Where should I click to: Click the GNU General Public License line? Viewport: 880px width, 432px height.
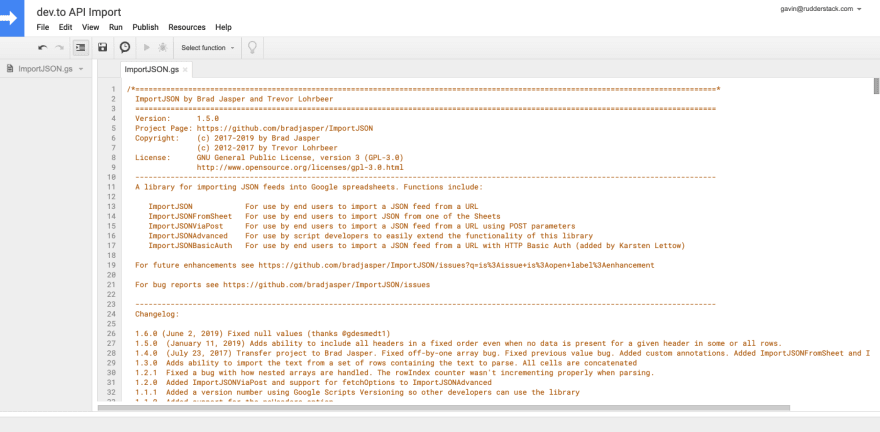300,158
